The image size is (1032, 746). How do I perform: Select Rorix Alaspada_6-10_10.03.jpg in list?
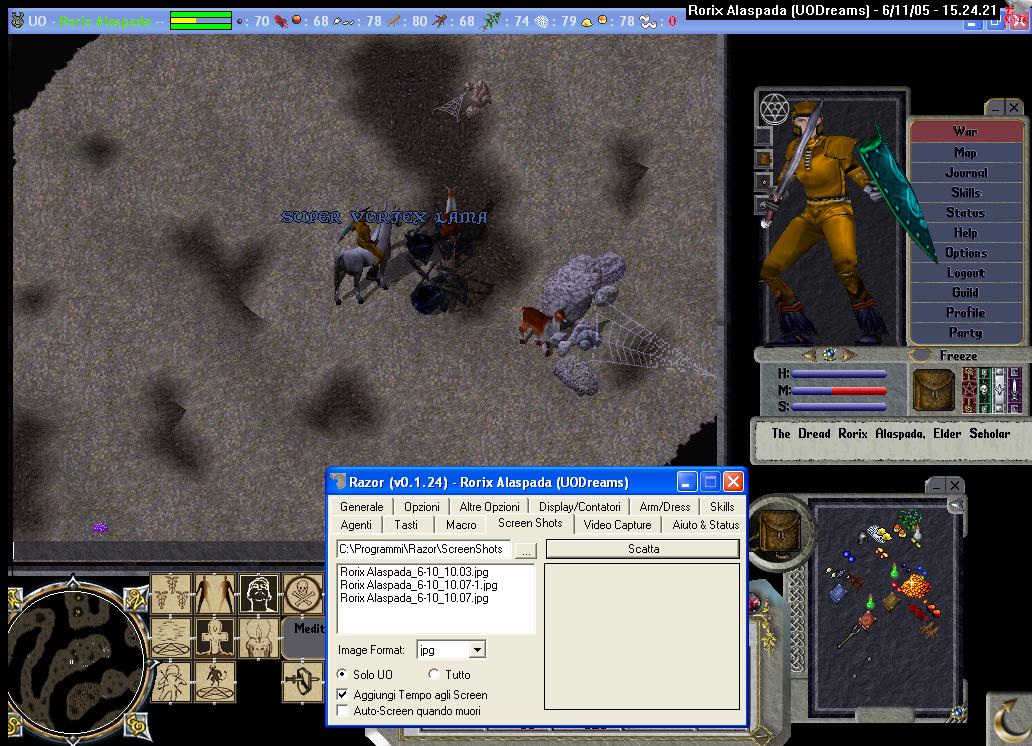[x=414, y=572]
